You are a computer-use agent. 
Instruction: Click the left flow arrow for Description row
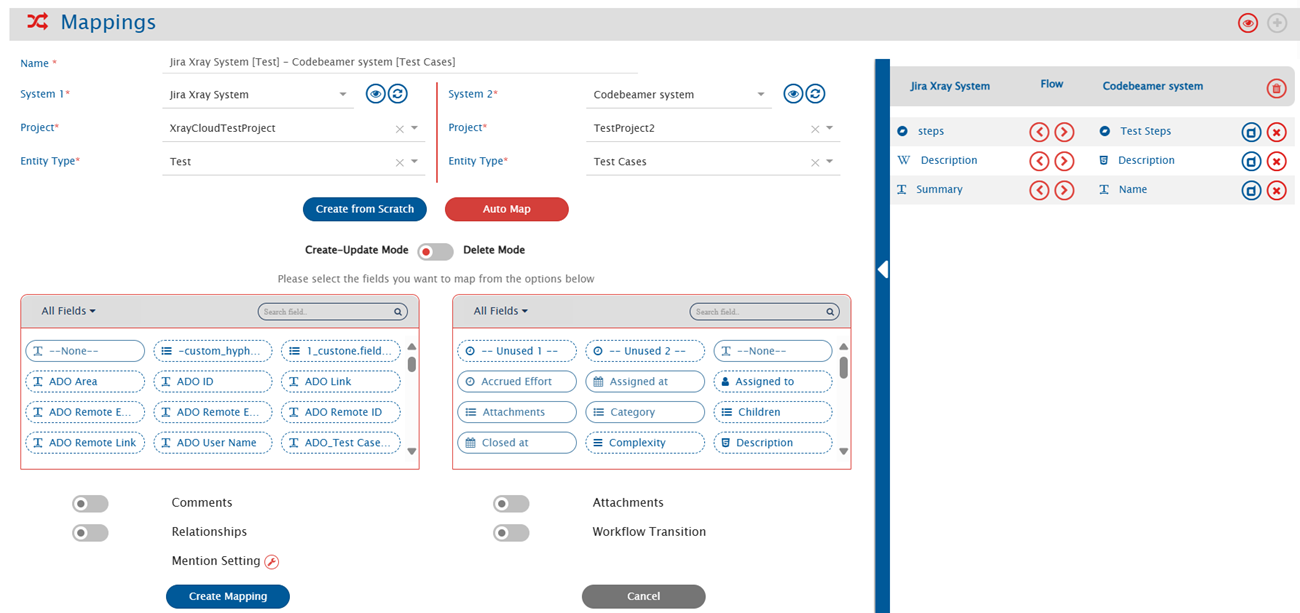coord(1039,161)
